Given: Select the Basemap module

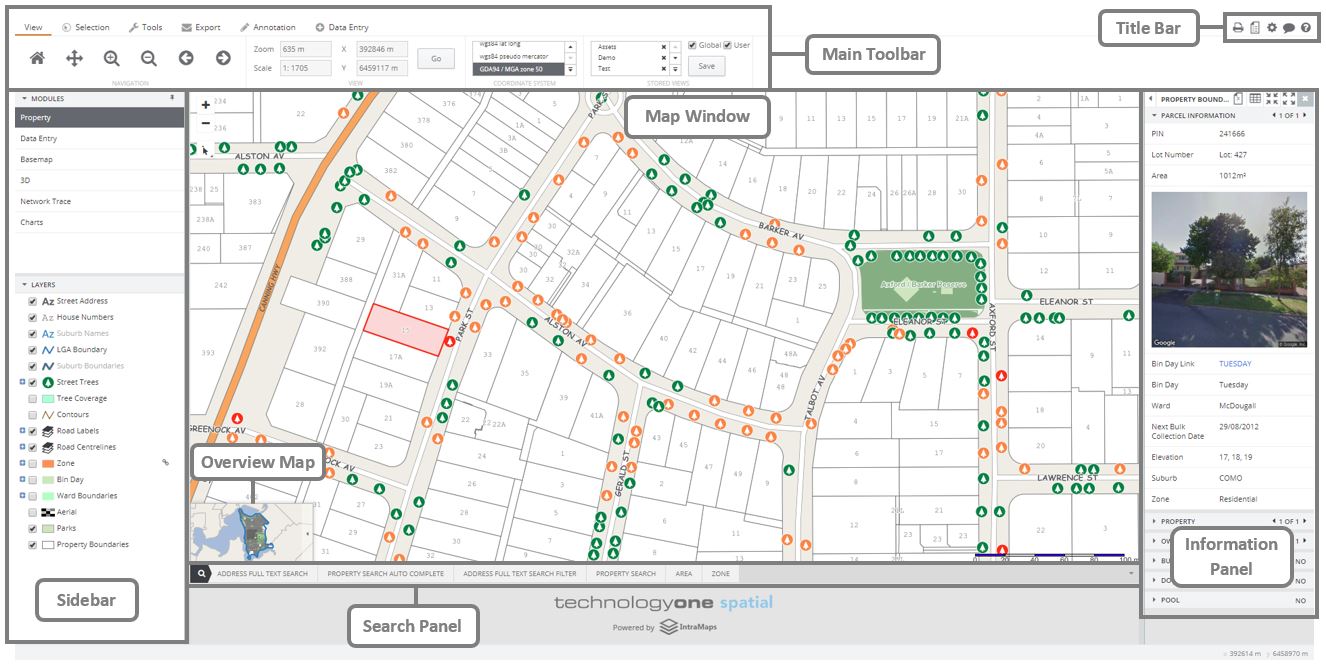Looking at the screenshot, I should point(100,159).
